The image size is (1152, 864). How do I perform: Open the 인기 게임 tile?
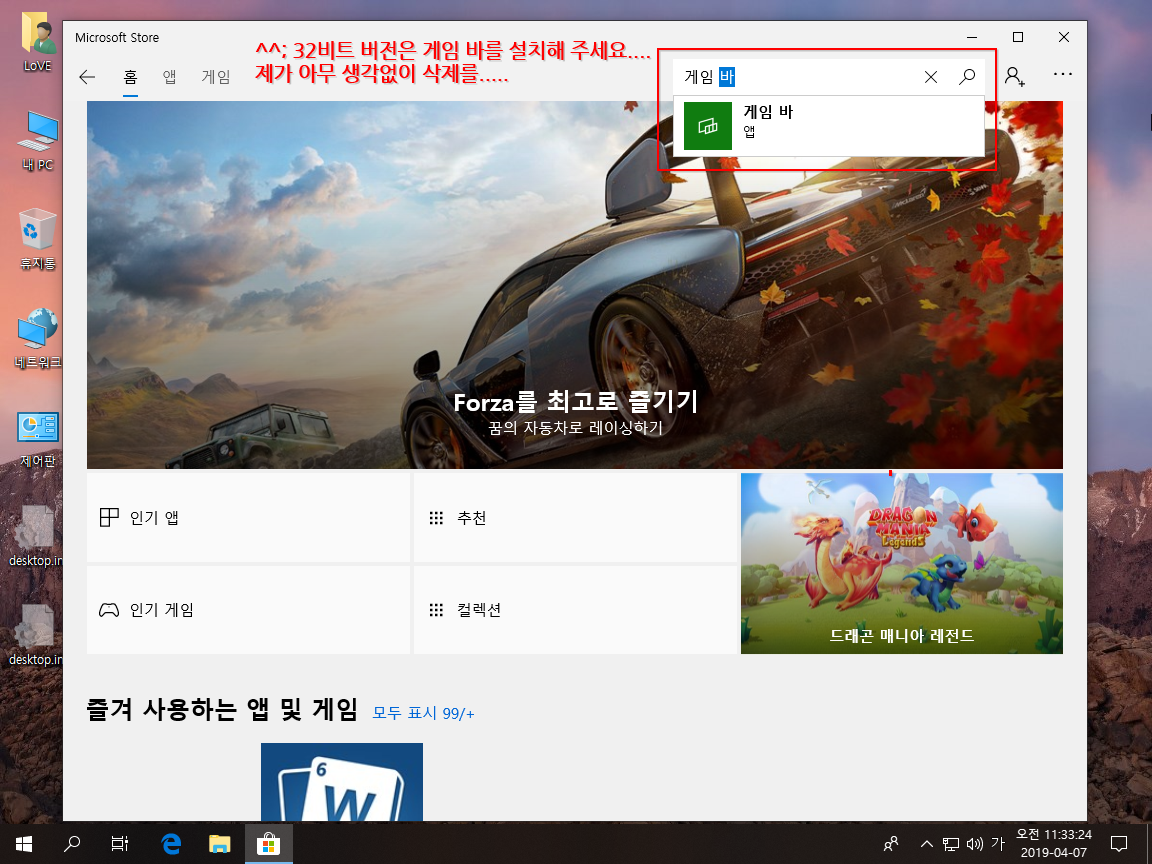pyautogui.click(x=248, y=609)
